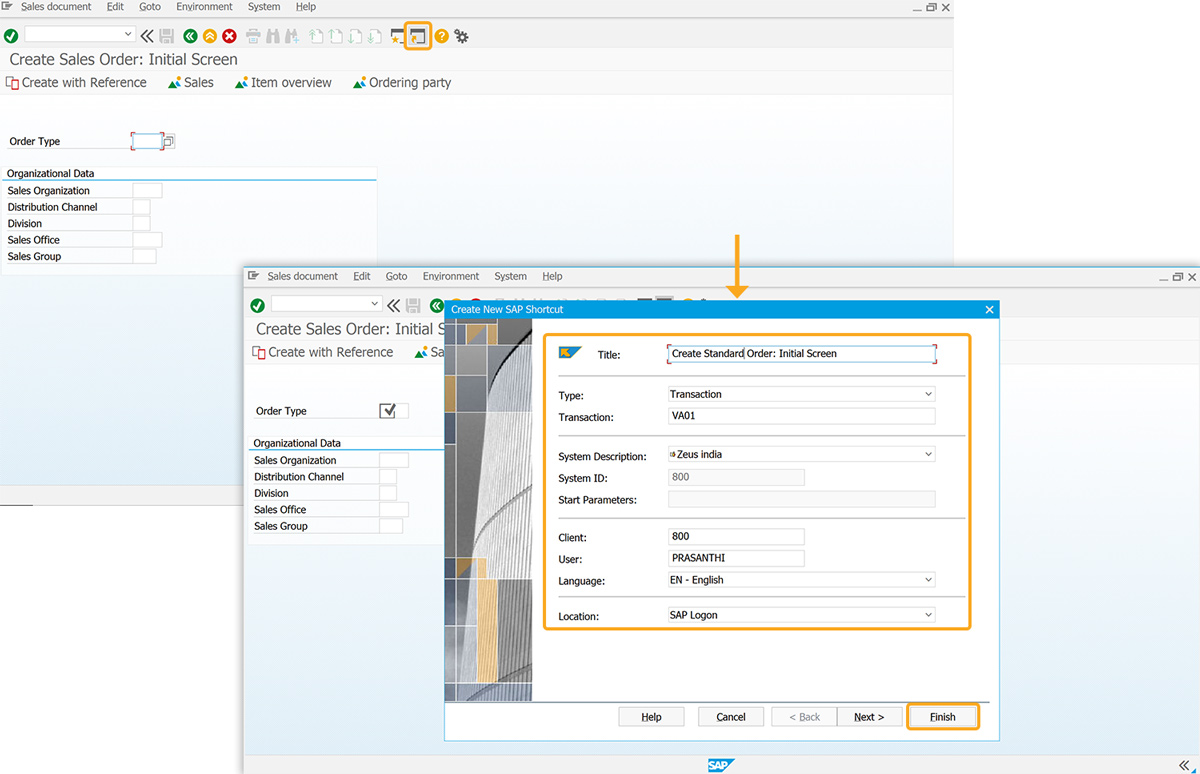Click Save icon in front window toolbar
This screenshot has height=774, width=1200.
coord(413,305)
